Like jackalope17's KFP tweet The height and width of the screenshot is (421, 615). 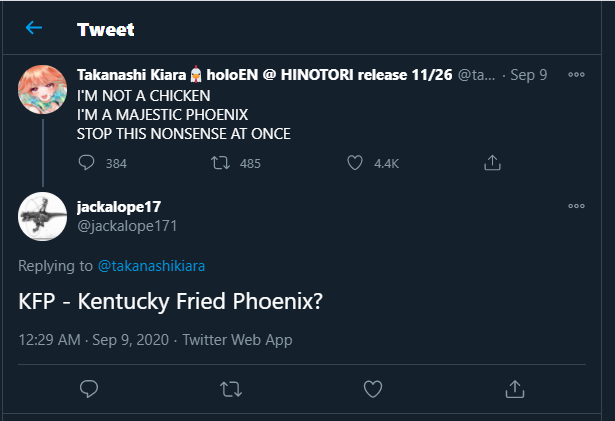click(372, 388)
